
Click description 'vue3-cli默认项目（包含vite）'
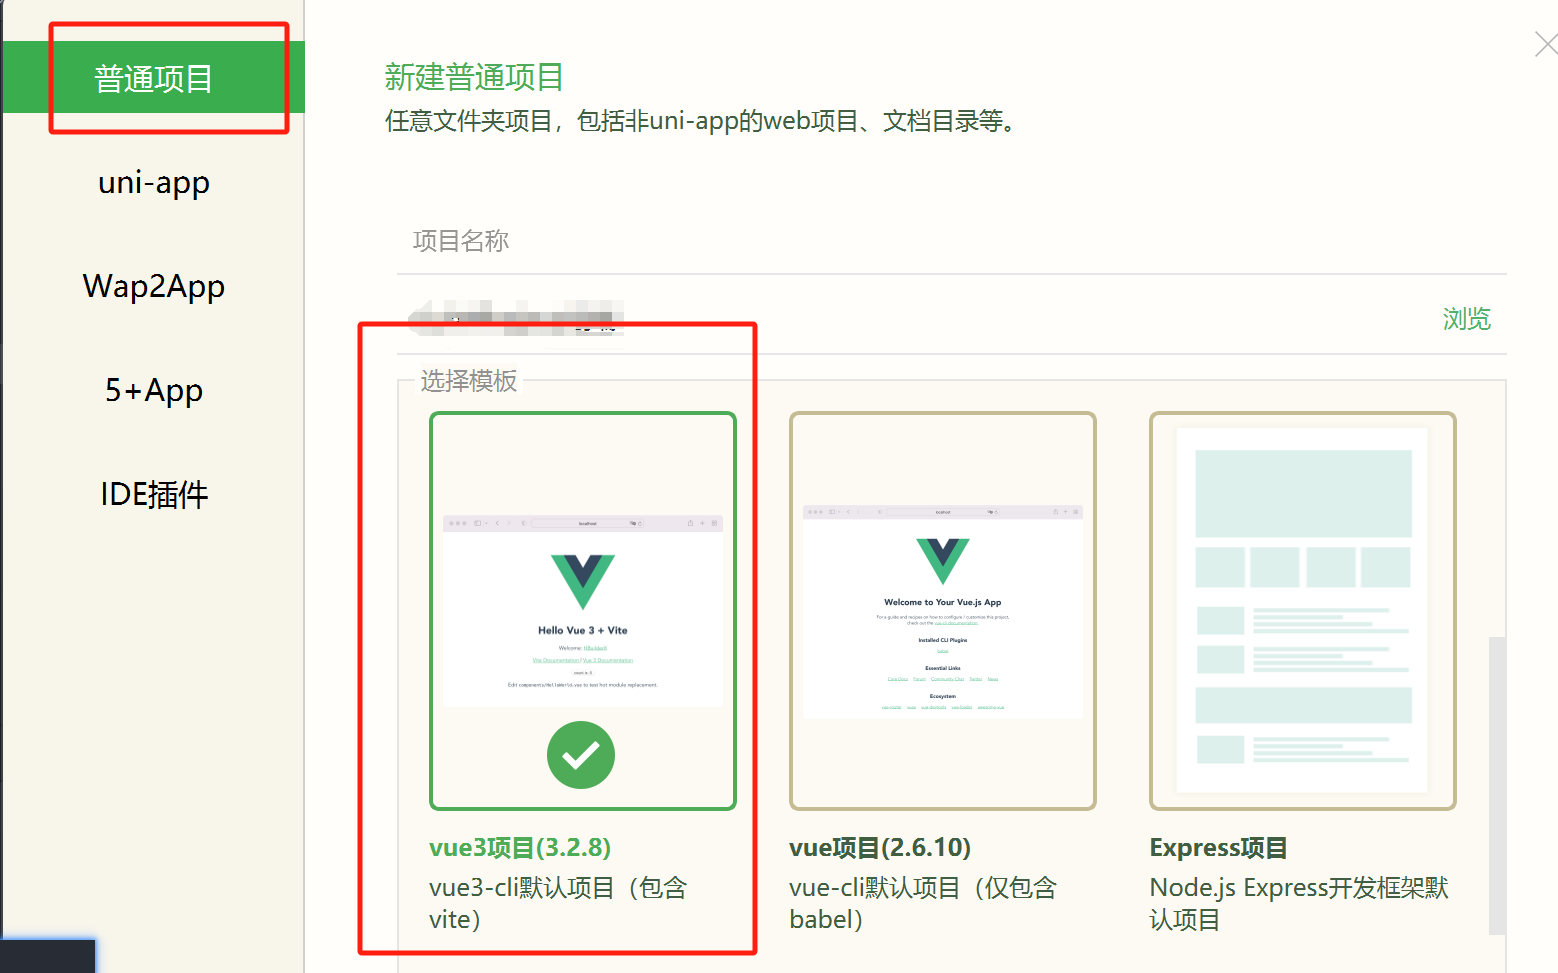tap(558, 903)
